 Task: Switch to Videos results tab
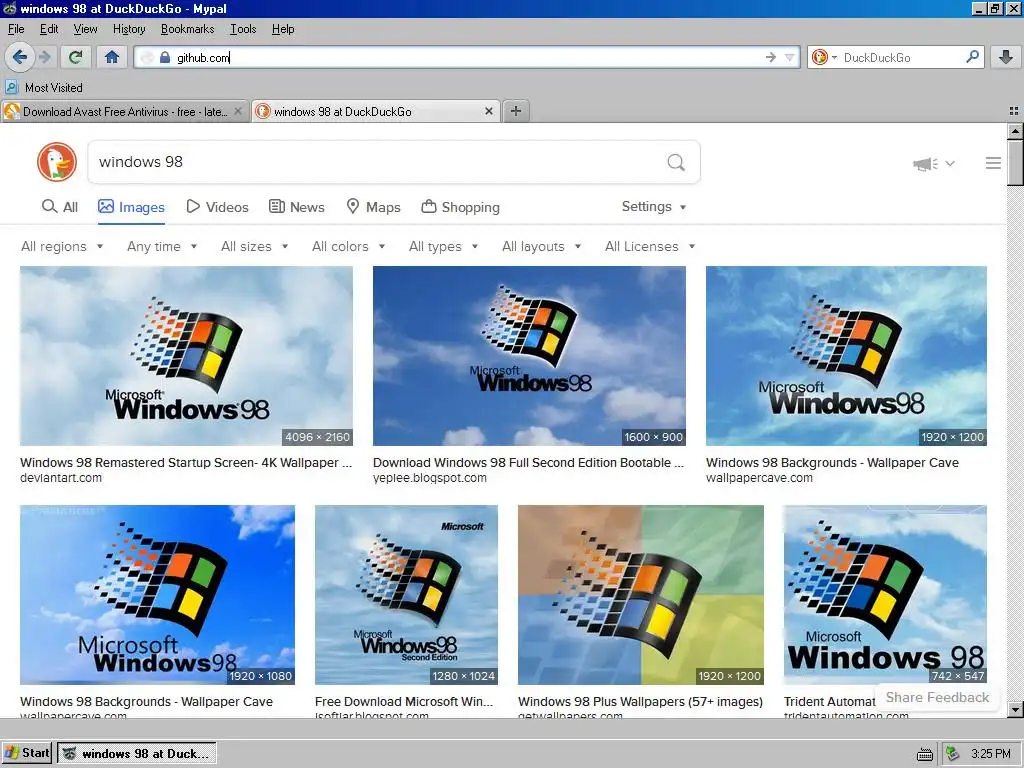point(217,207)
